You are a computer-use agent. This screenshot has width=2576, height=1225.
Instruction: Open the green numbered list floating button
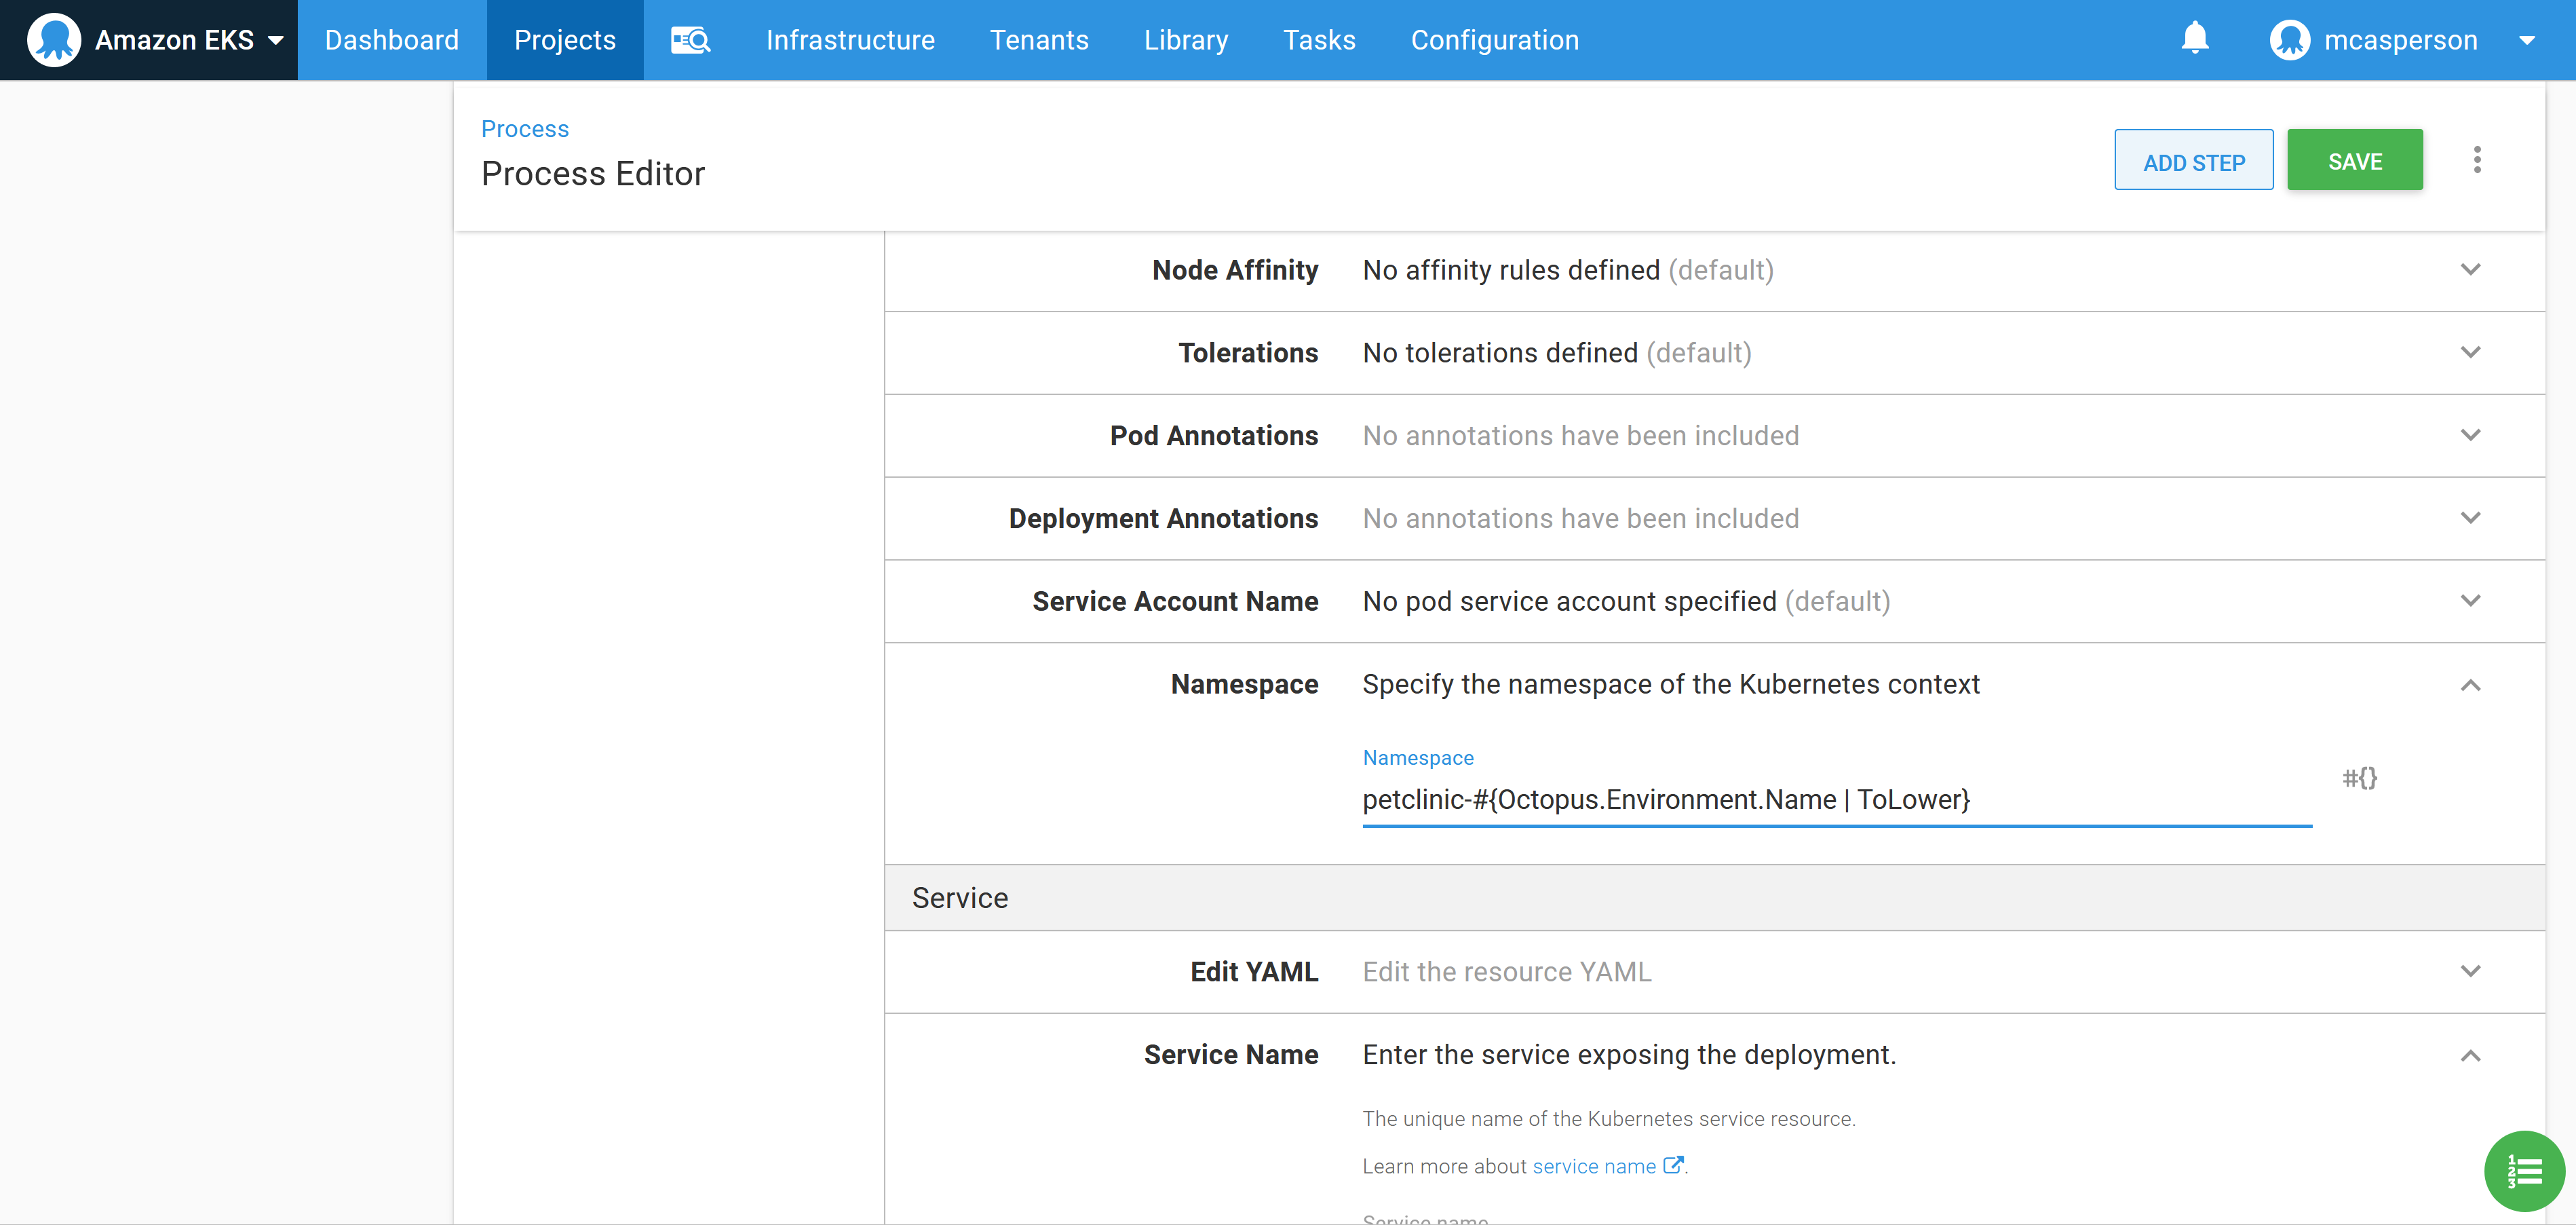tap(2523, 1170)
